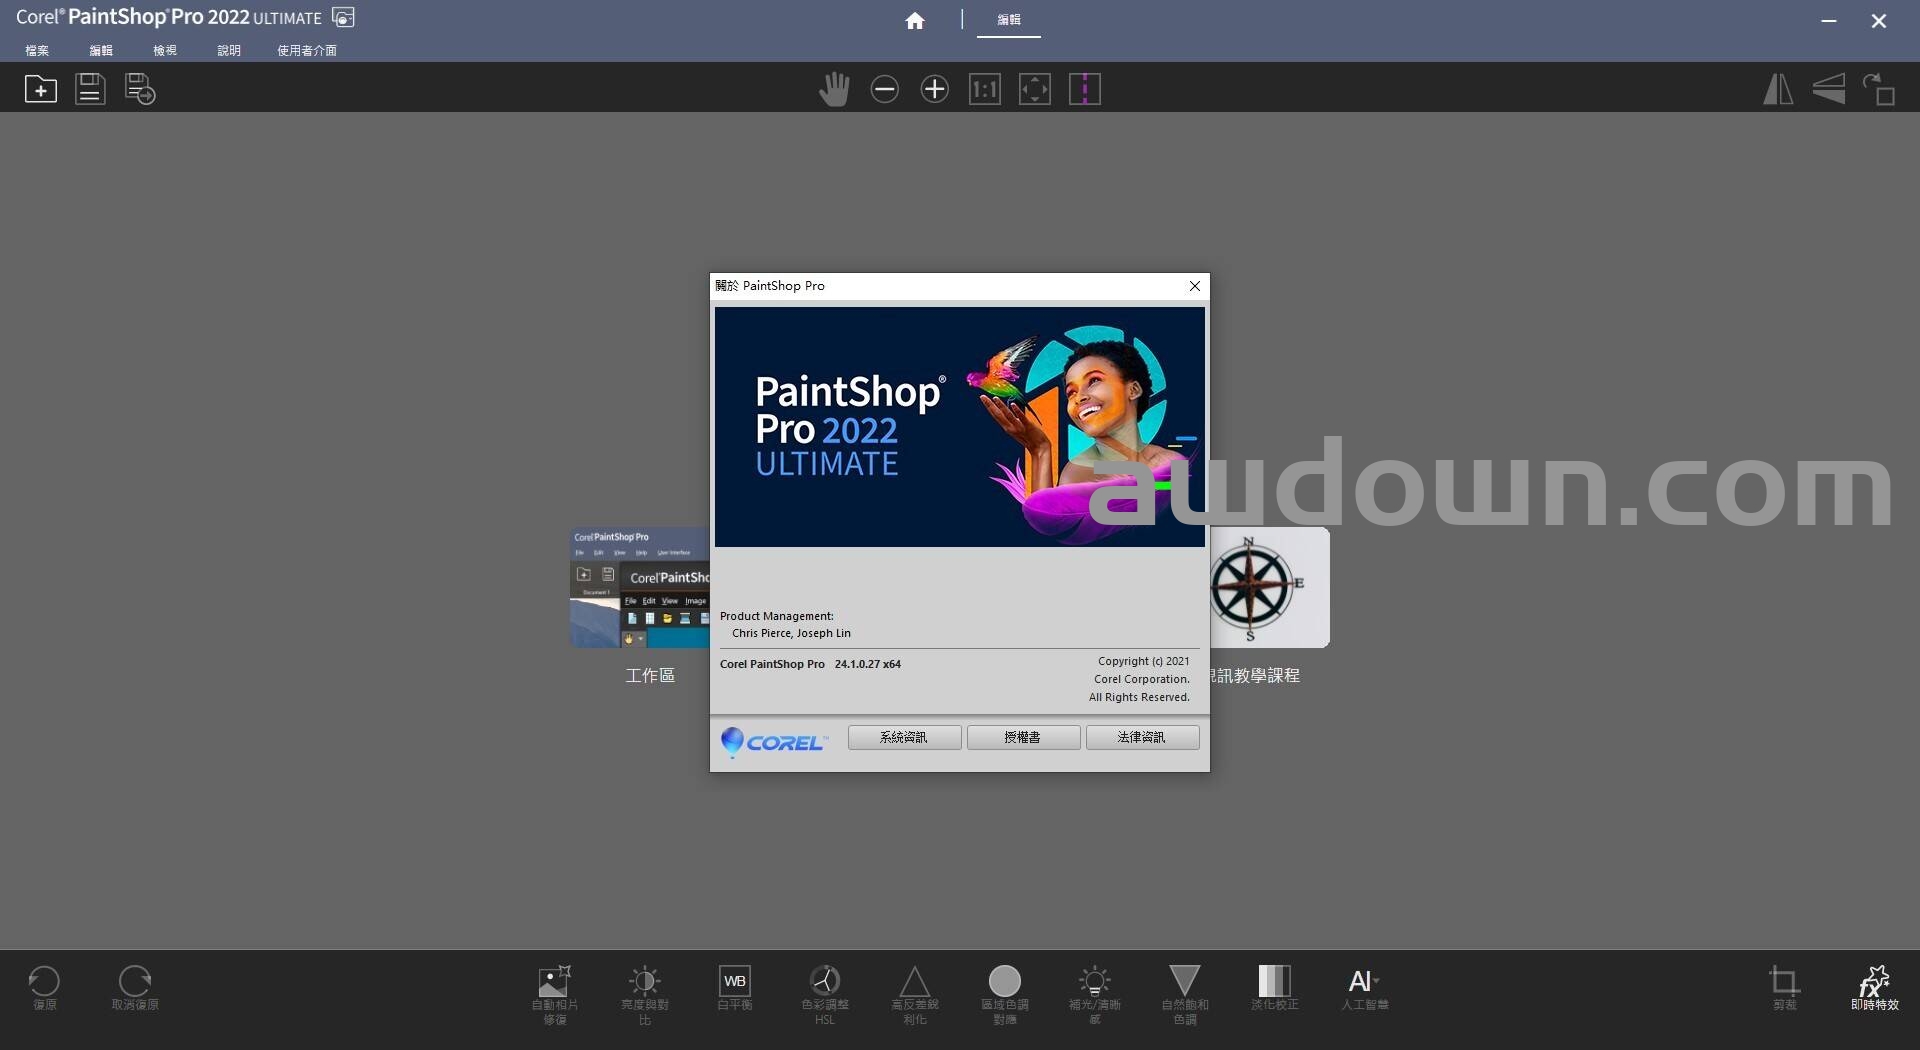Click the open file folder icon
The height and width of the screenshot is (1050, 1920).
tap(41, 89)
